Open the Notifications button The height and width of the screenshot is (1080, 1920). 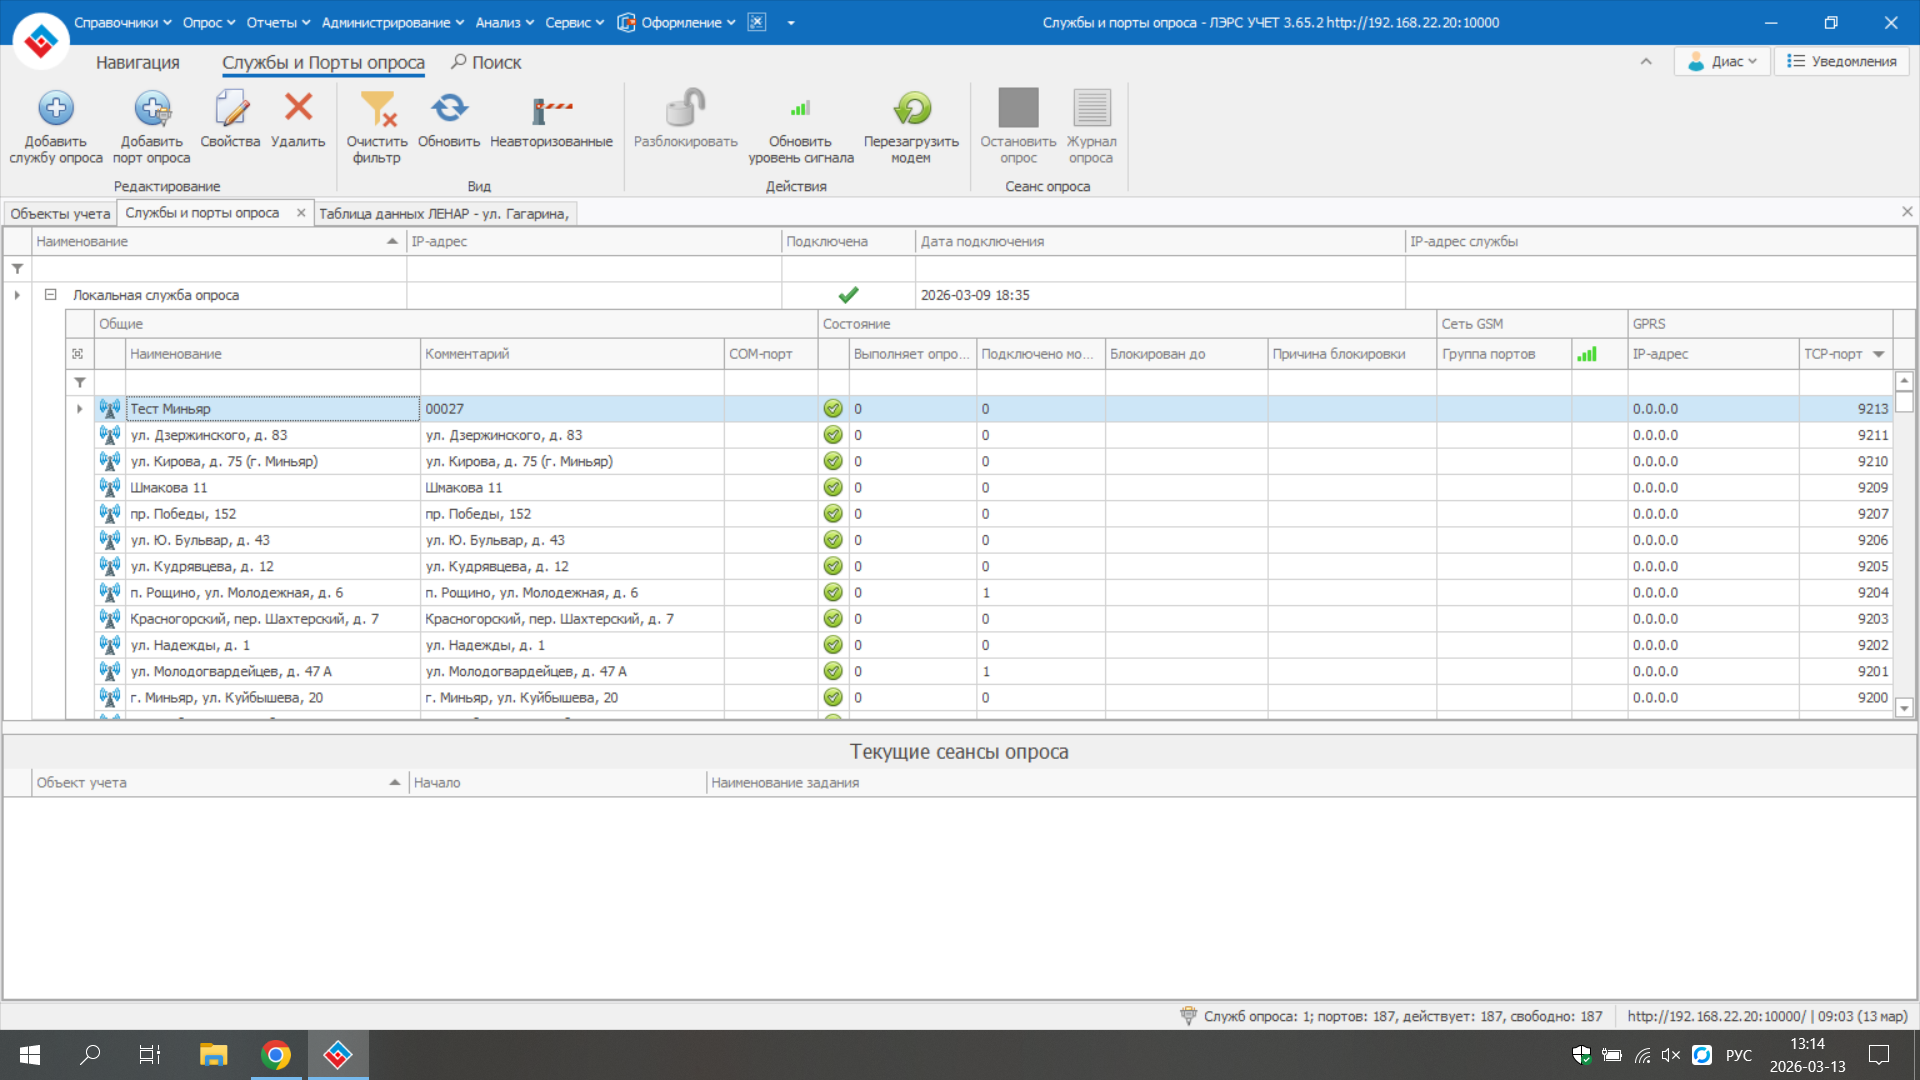click(x=1842, y=61)
